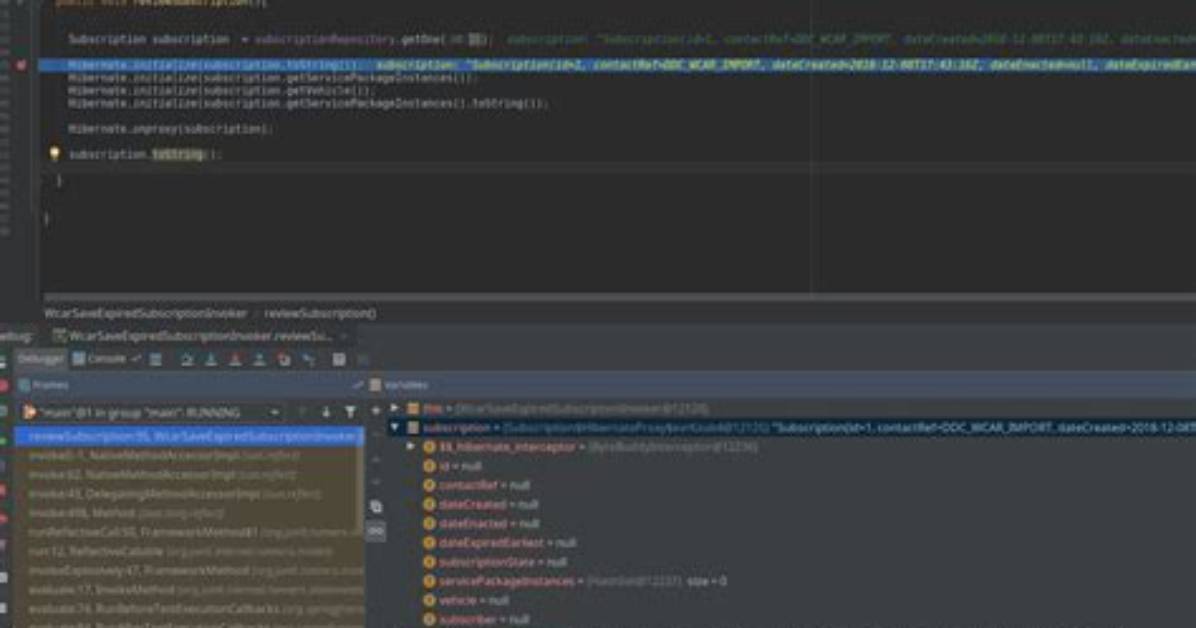Select frame invoke:498, Method
The width and height of the screenshot is (1196, 628).
tap(188, 514)
